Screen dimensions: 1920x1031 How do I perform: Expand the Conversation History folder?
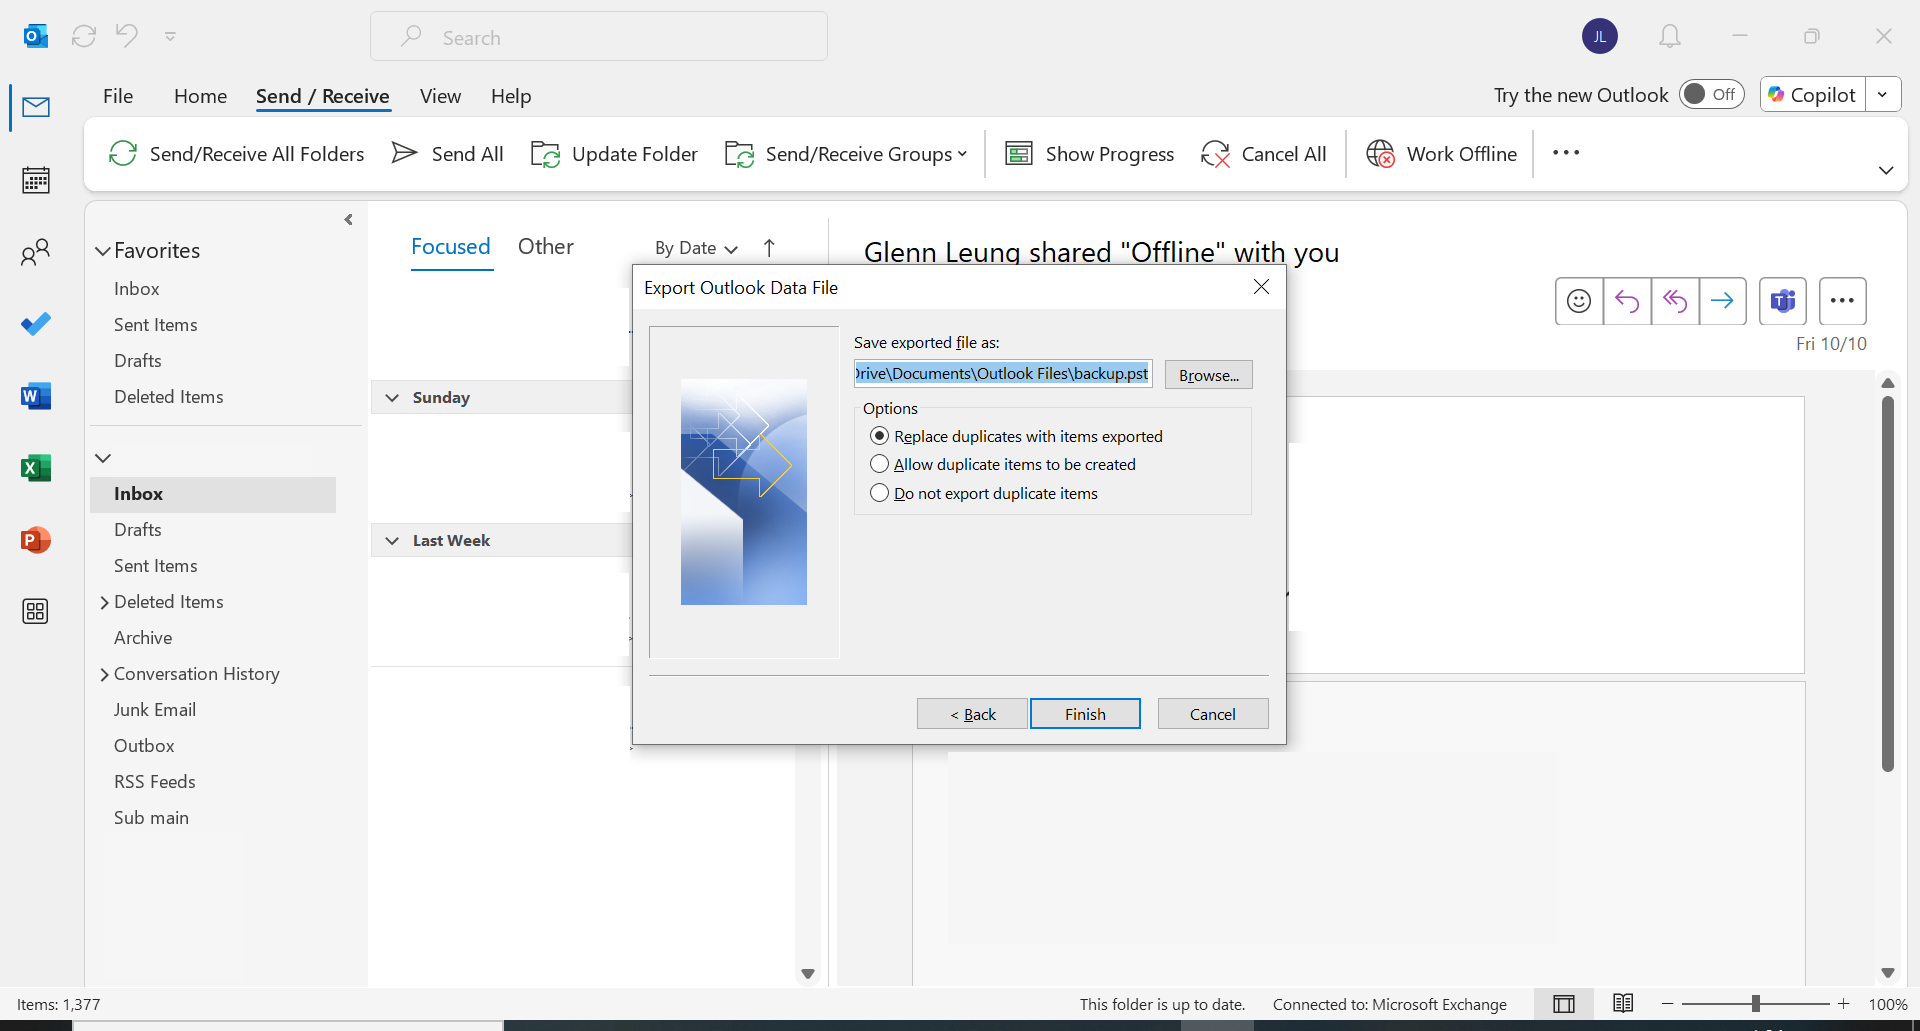105,673
